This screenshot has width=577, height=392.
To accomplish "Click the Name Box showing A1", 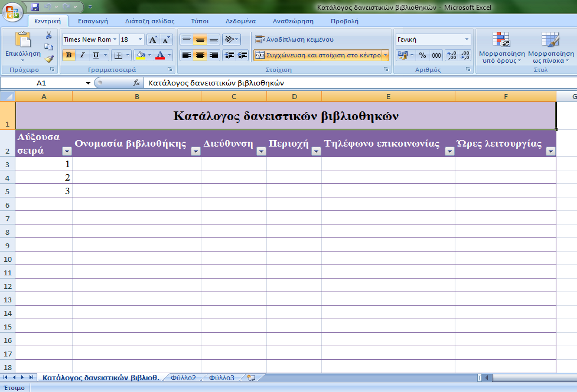I will [41, 83].
